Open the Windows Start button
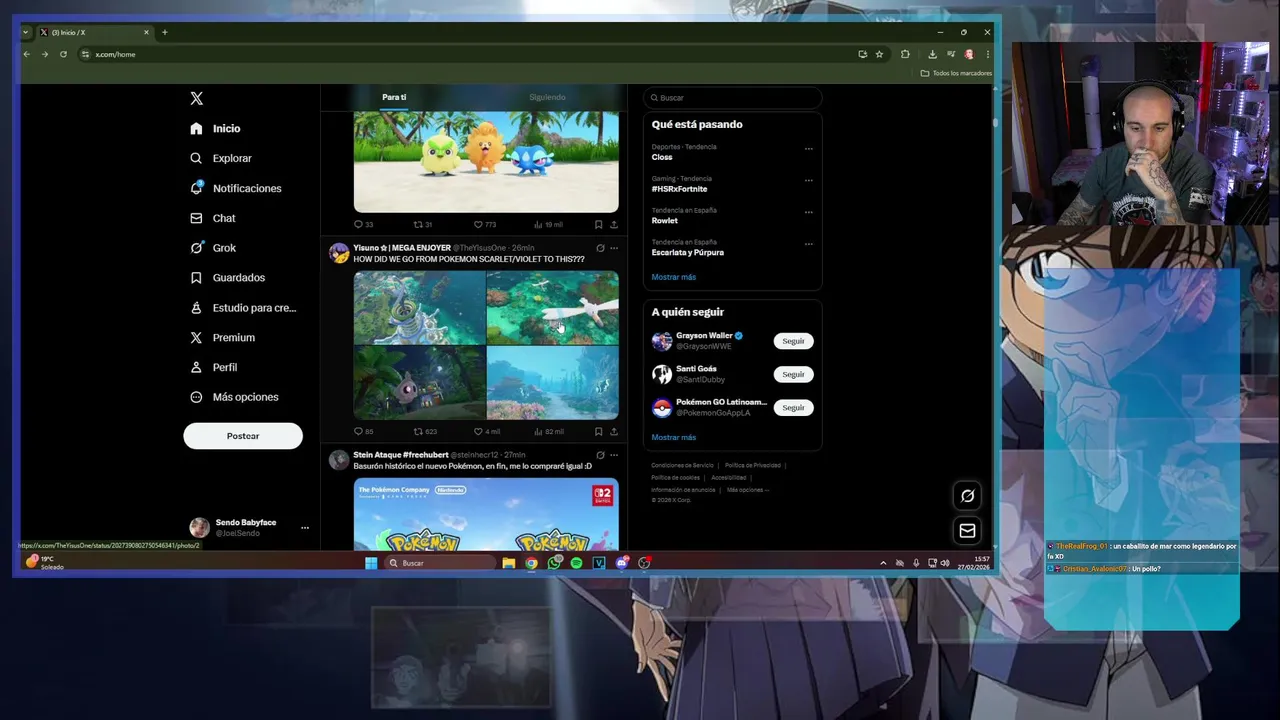Viewport: 1280px width, 720px height. click(371, 563)
